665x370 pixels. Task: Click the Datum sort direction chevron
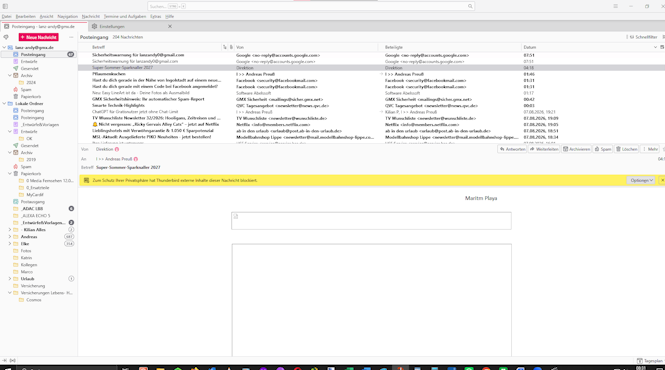coord(655,47)
